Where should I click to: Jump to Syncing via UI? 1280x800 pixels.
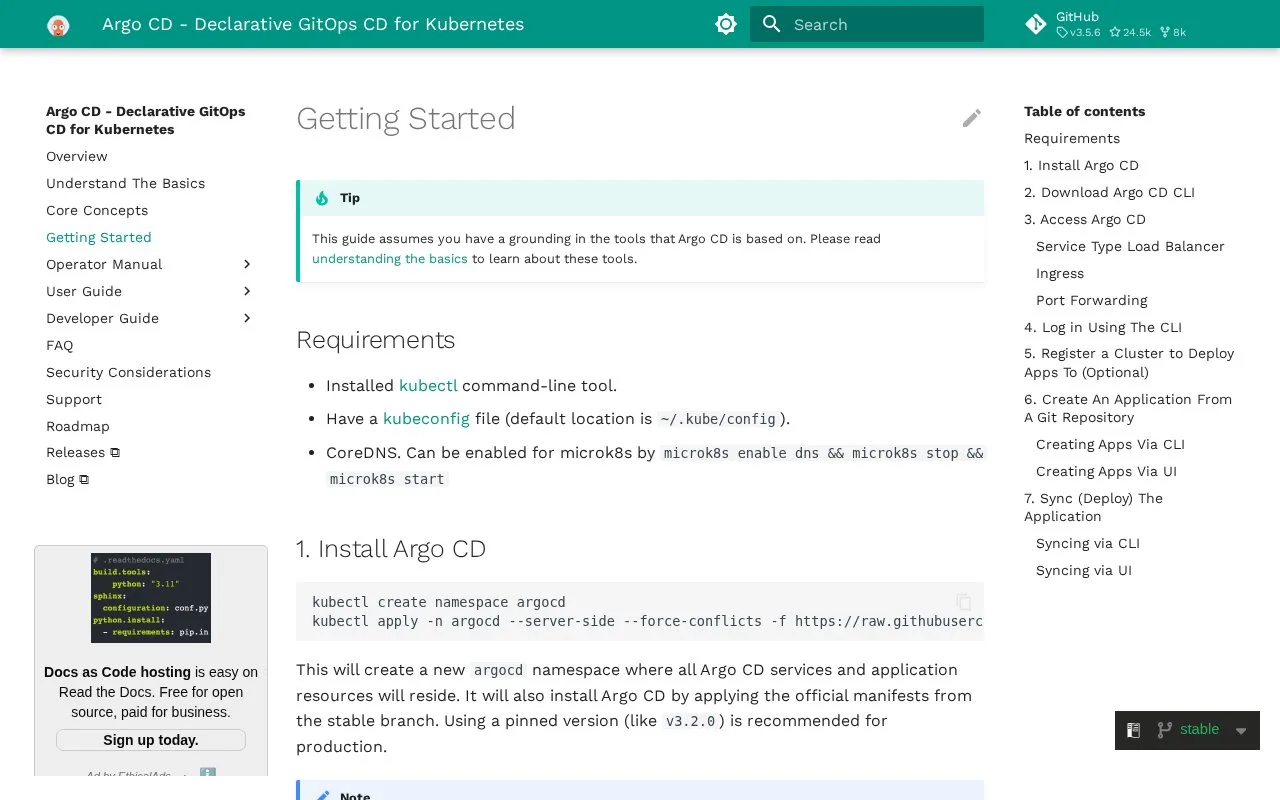tap(1084, 570)
